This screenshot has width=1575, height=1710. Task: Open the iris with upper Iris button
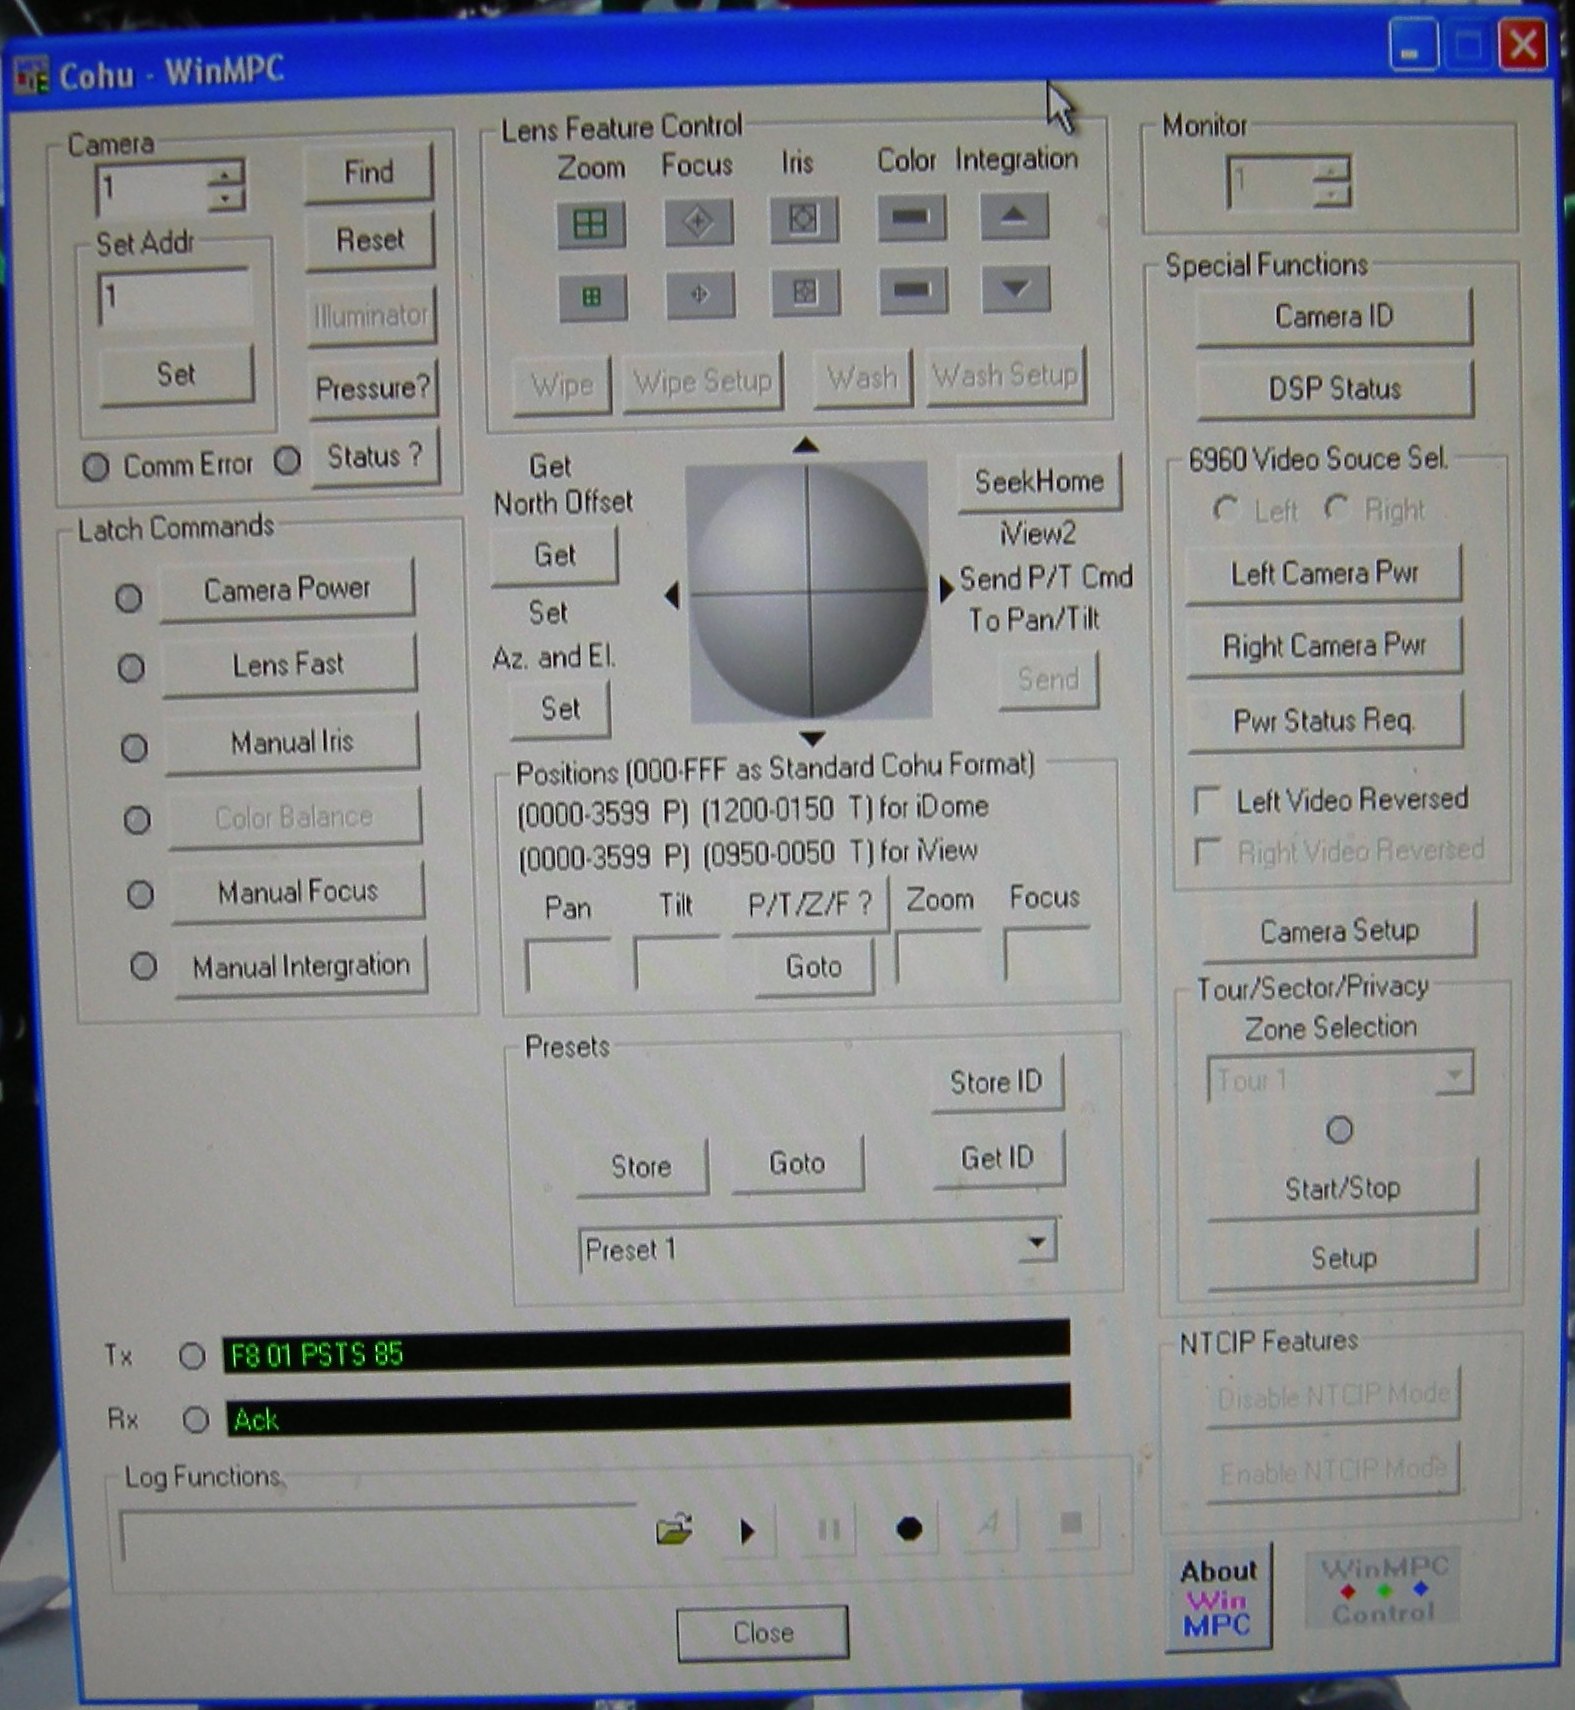804,219
